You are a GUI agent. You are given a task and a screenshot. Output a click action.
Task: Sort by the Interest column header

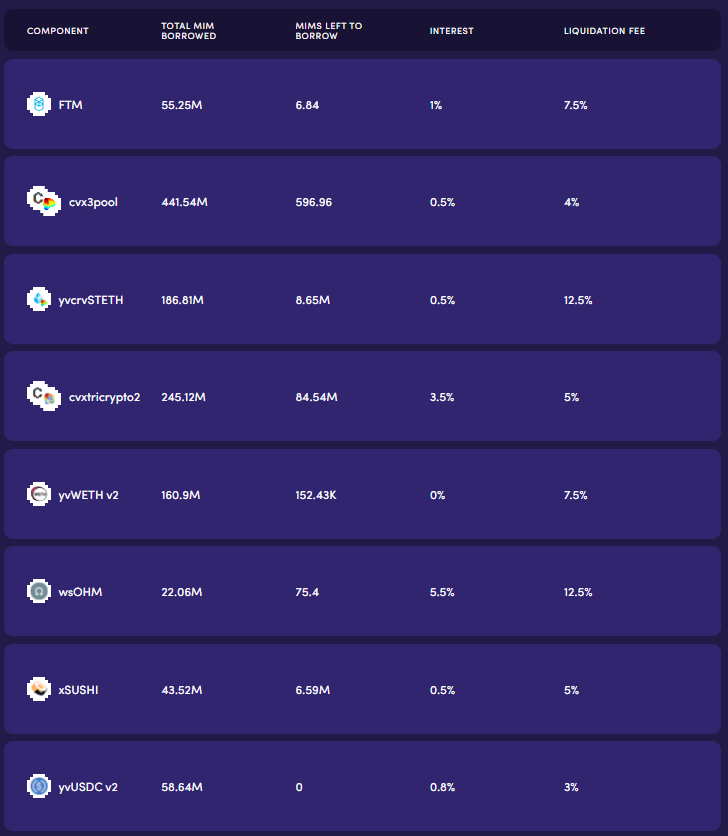tap(451, 31)
